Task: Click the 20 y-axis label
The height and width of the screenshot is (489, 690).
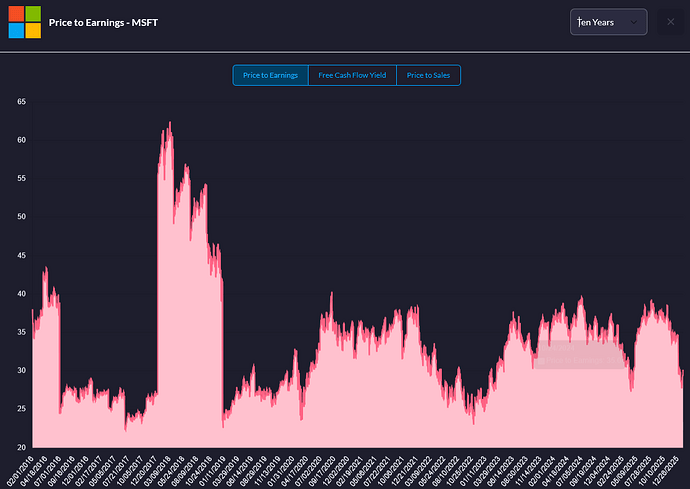Action: [22, 447]
